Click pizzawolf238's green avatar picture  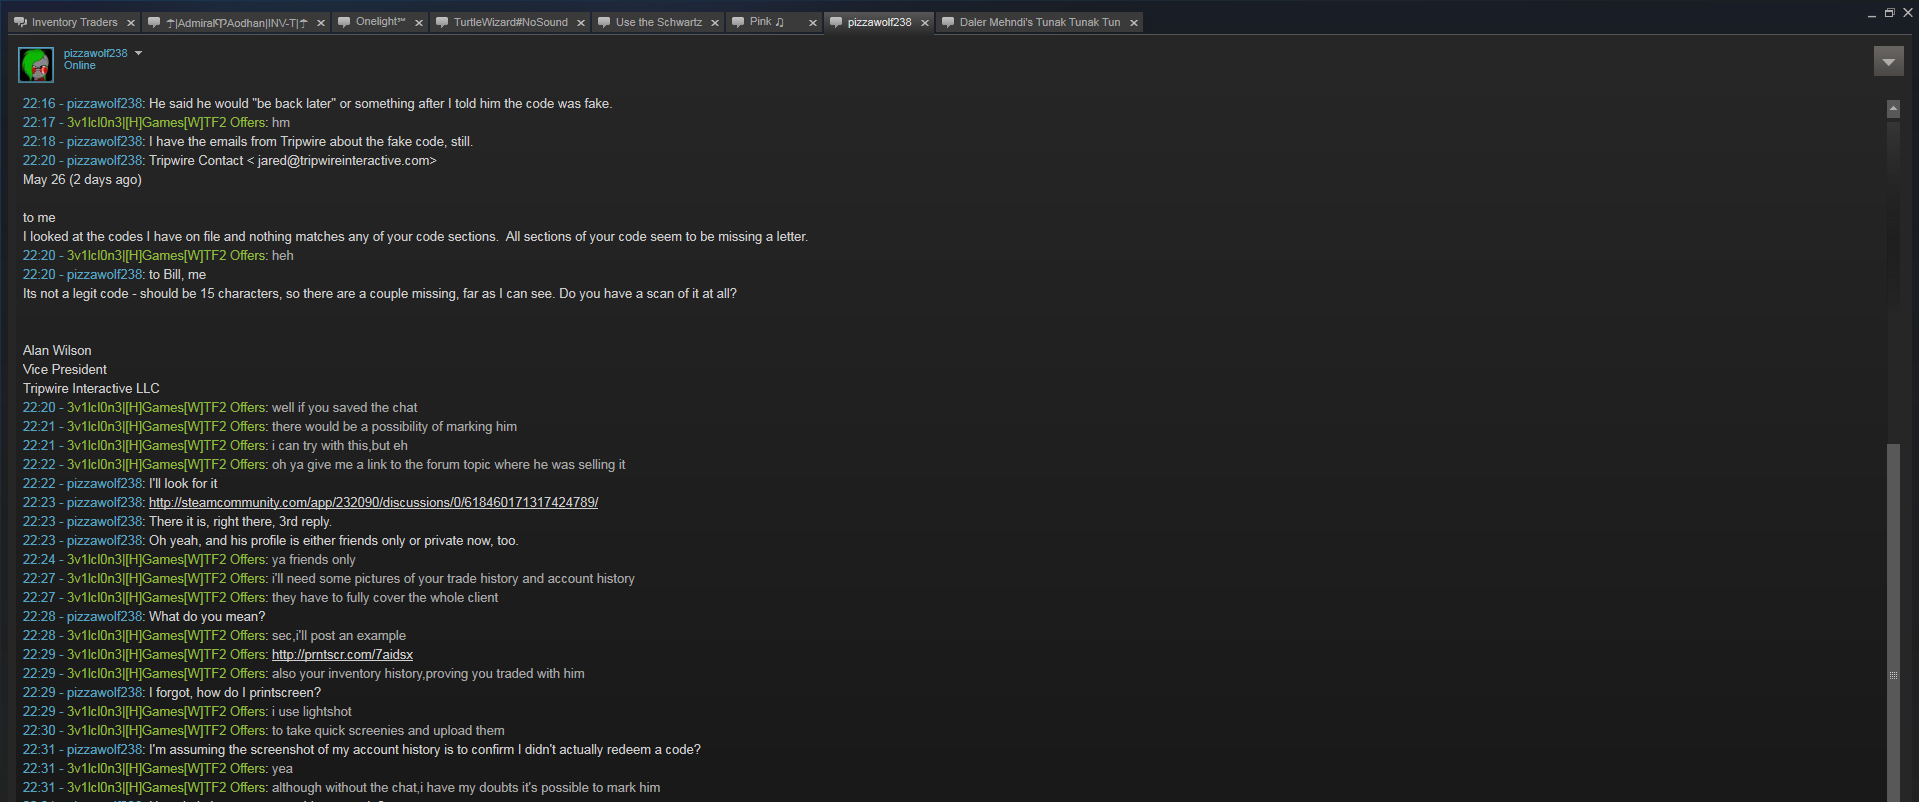tap(36, 65)
